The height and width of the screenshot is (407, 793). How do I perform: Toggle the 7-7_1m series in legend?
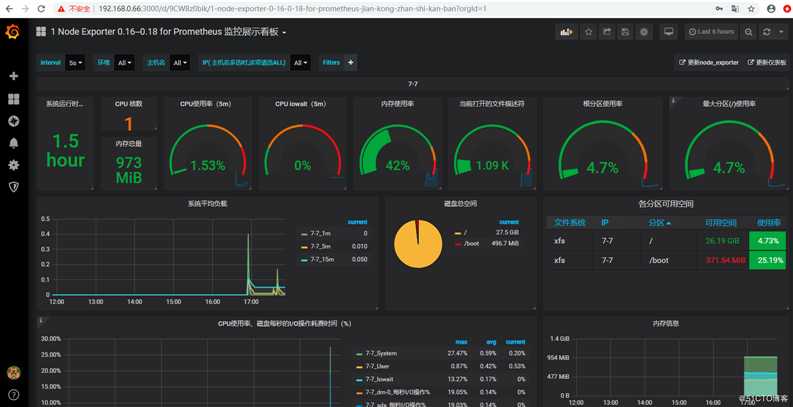[320, 234]
